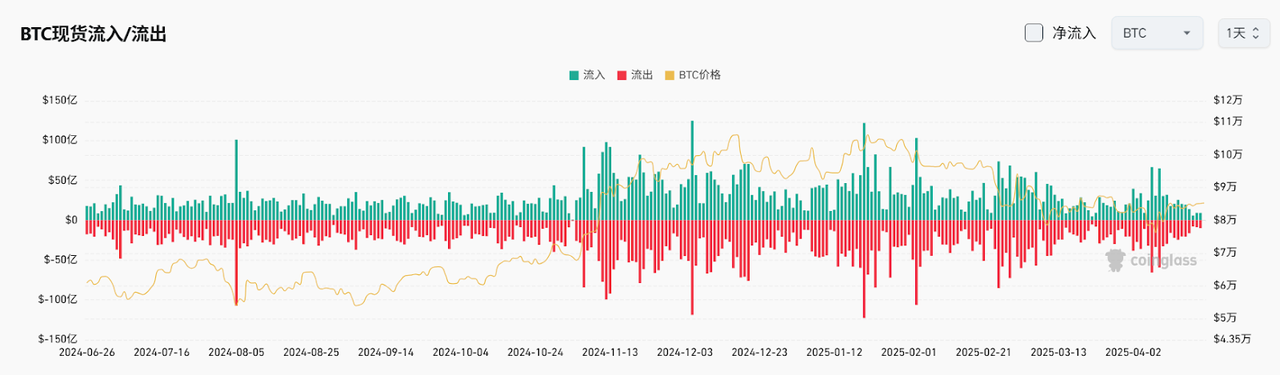
Task: Click the red 流出 legend swatch
Action: [622, 75]
